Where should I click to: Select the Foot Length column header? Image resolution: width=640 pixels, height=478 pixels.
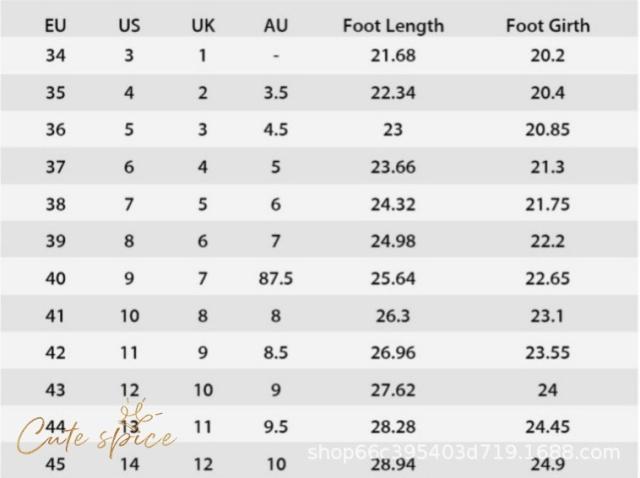[393, 25]
